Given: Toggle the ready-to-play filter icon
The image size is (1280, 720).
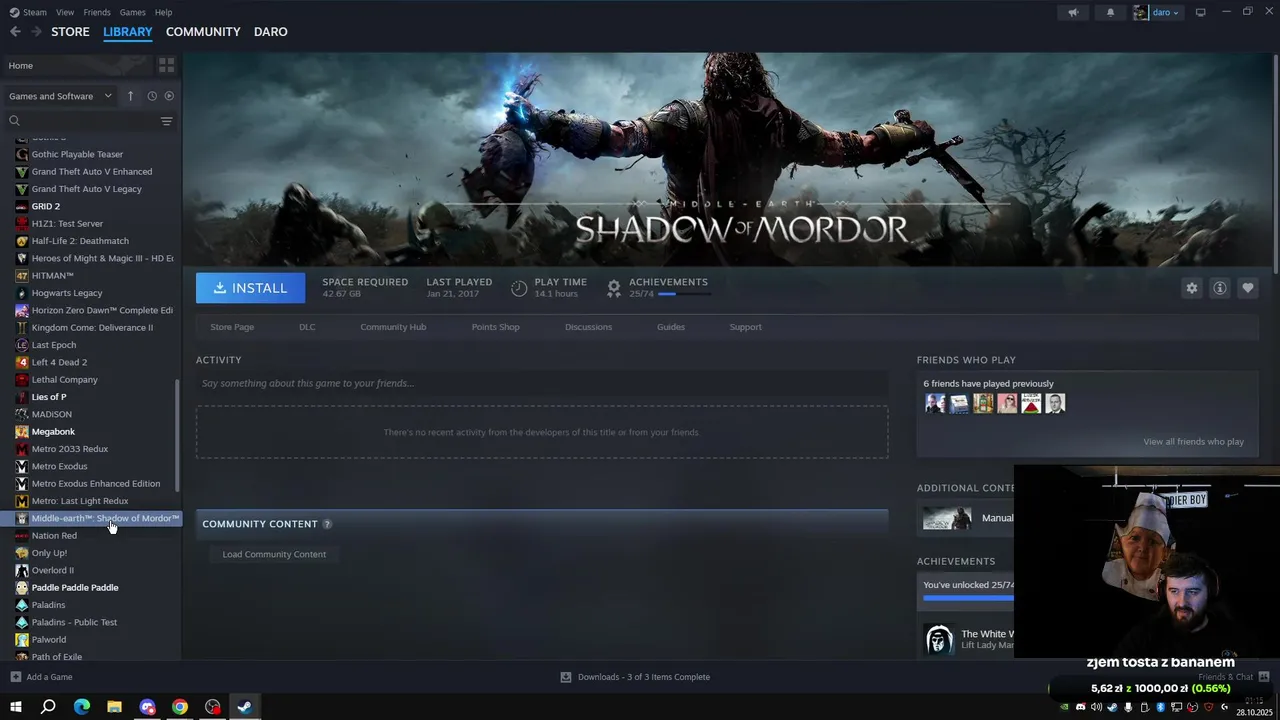Looking at the screenshot, I should [x=169, y=96].
